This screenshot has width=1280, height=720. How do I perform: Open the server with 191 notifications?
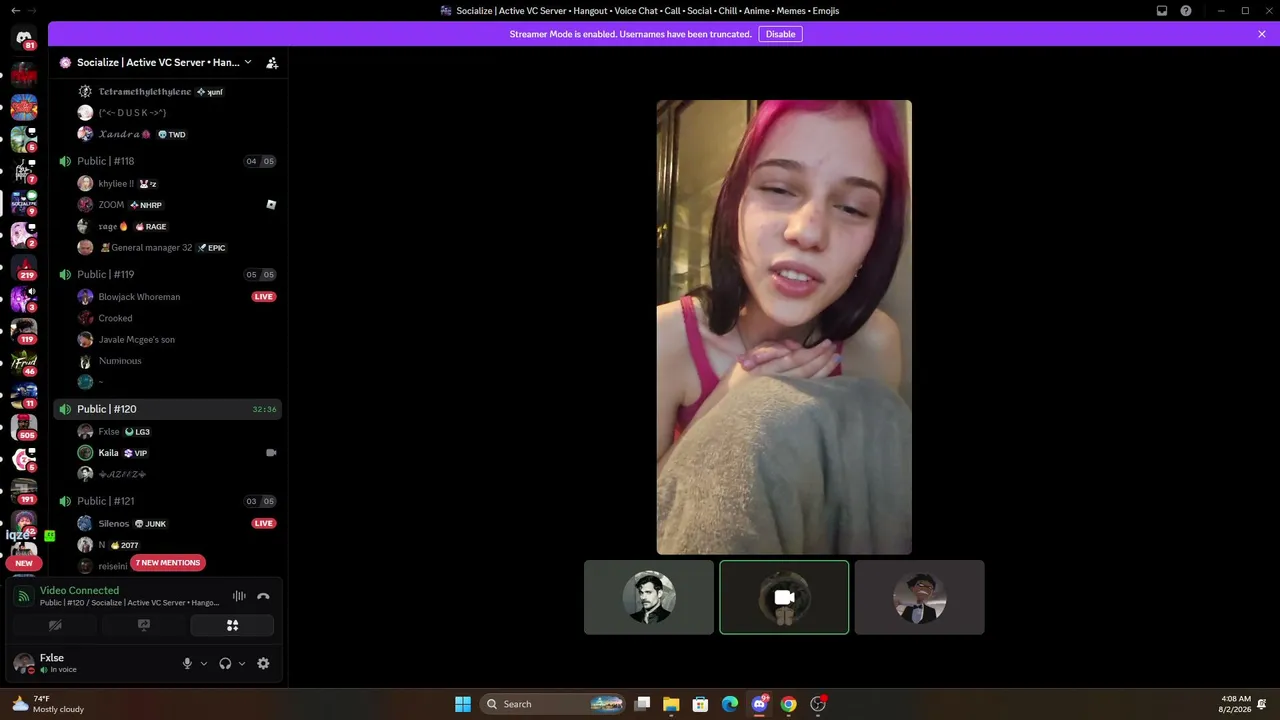[x=24, y=491]
